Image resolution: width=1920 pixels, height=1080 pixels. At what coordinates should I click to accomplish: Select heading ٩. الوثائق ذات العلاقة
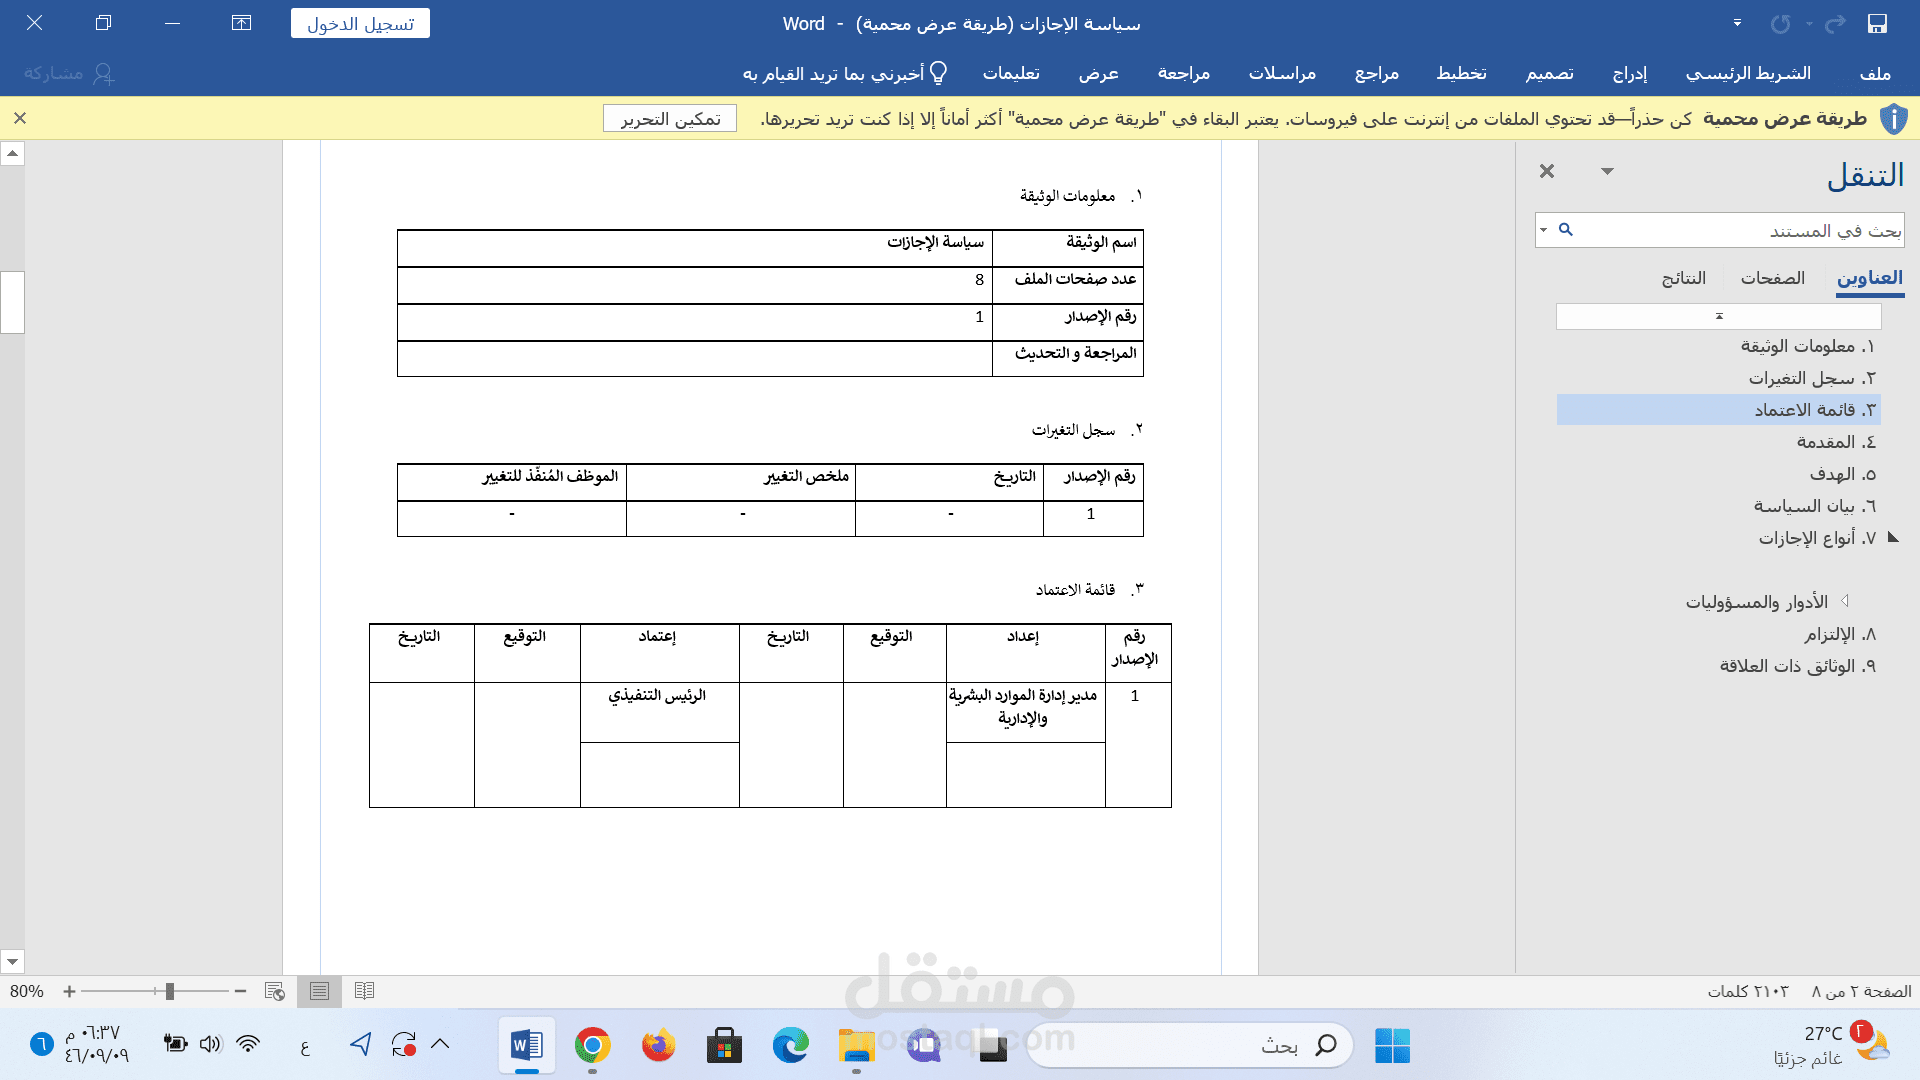coord(1718,666)
